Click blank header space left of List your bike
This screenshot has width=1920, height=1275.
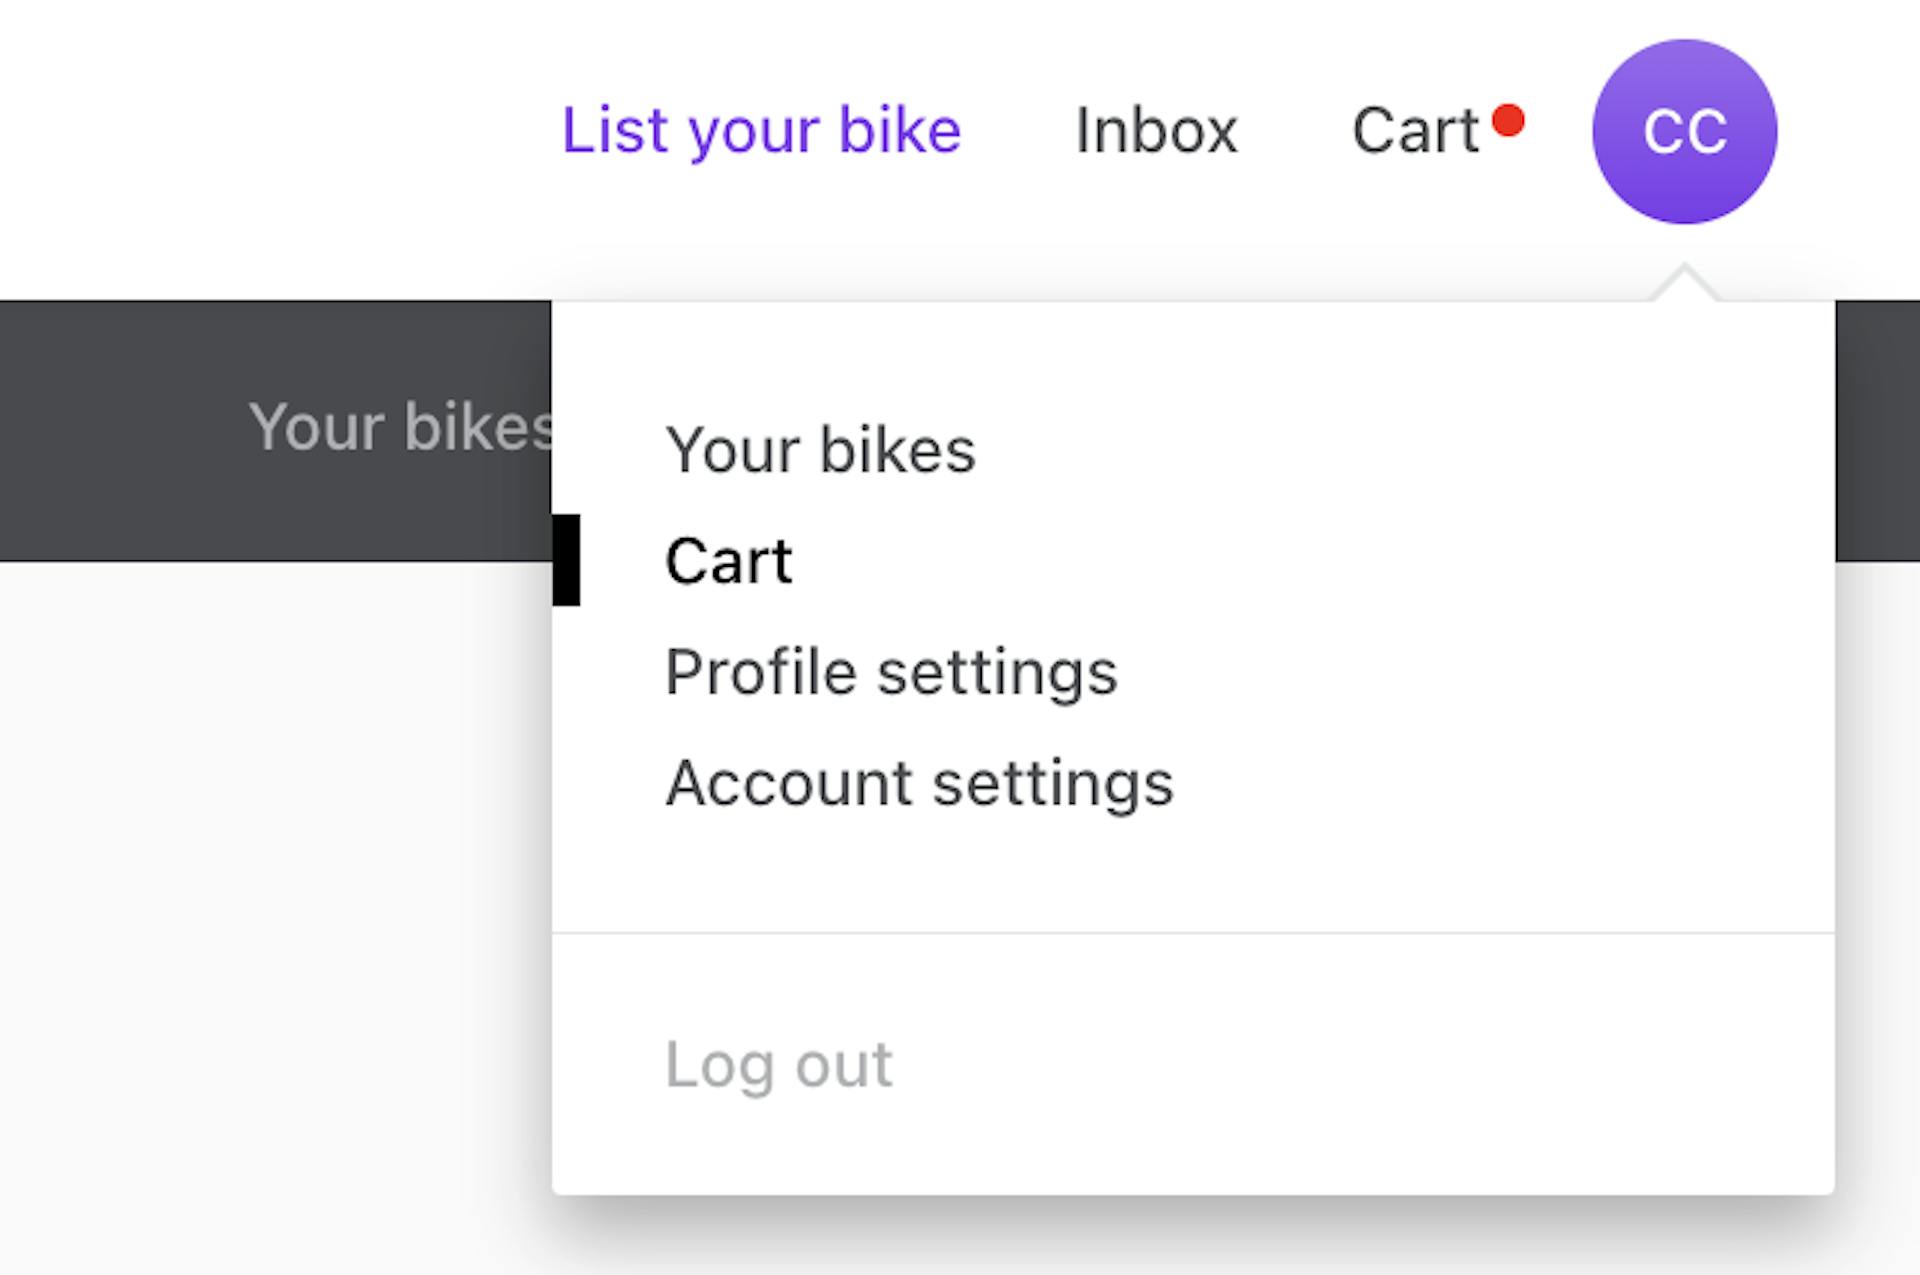pos(280,131)
